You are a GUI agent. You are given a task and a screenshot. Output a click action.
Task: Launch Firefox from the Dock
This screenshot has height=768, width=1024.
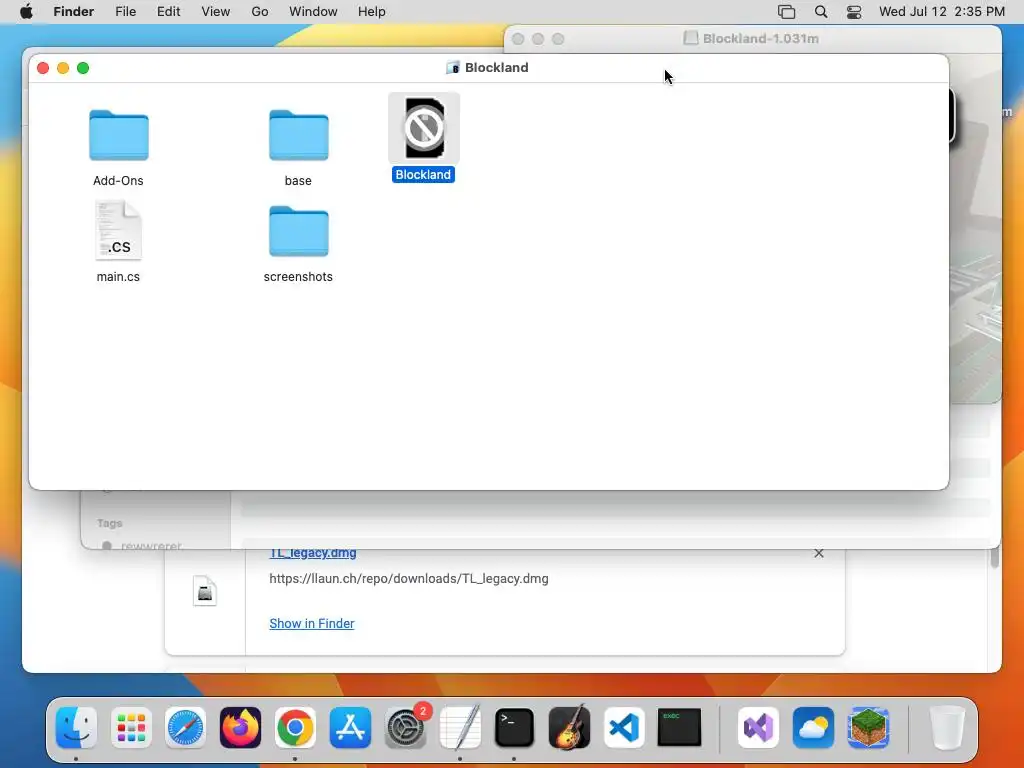coord(240,727)
